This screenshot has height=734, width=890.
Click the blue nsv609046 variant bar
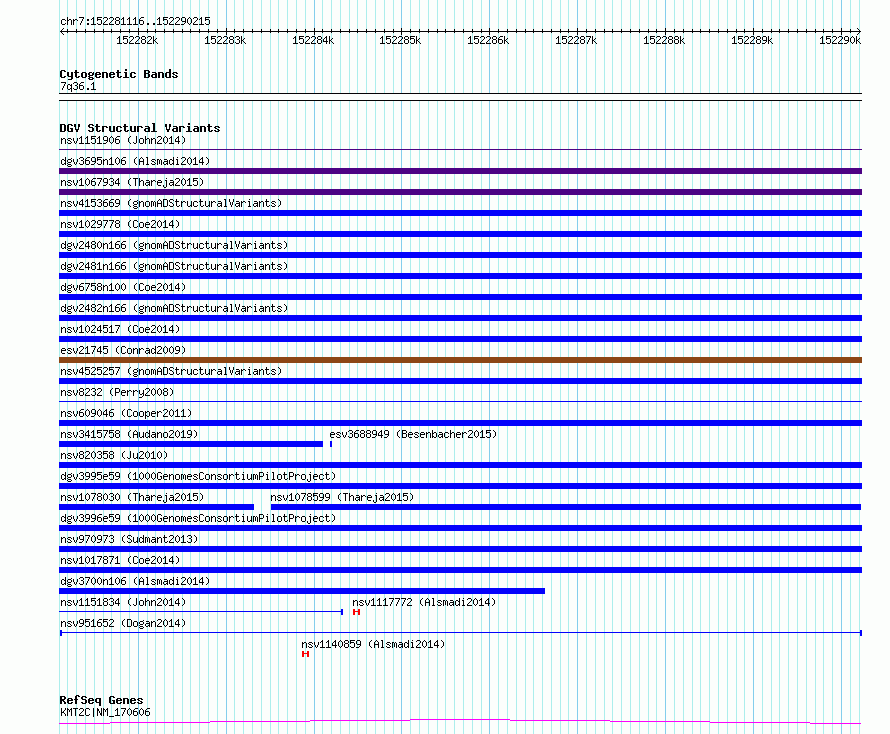(460, 423)
